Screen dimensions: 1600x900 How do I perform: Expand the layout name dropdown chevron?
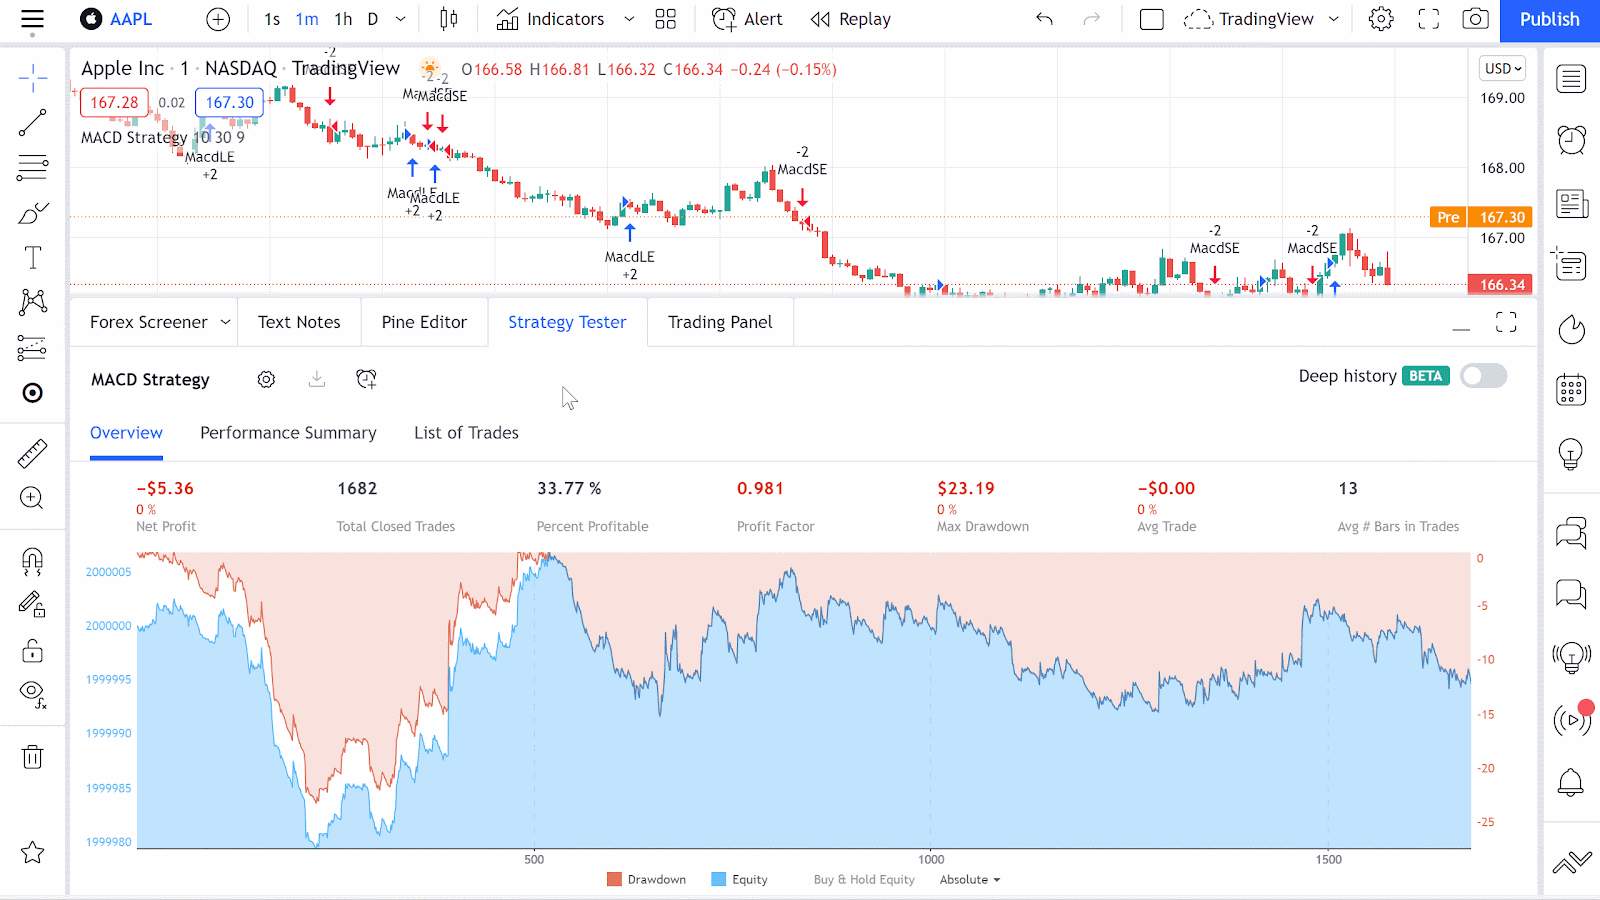[x=1334, y=19]
